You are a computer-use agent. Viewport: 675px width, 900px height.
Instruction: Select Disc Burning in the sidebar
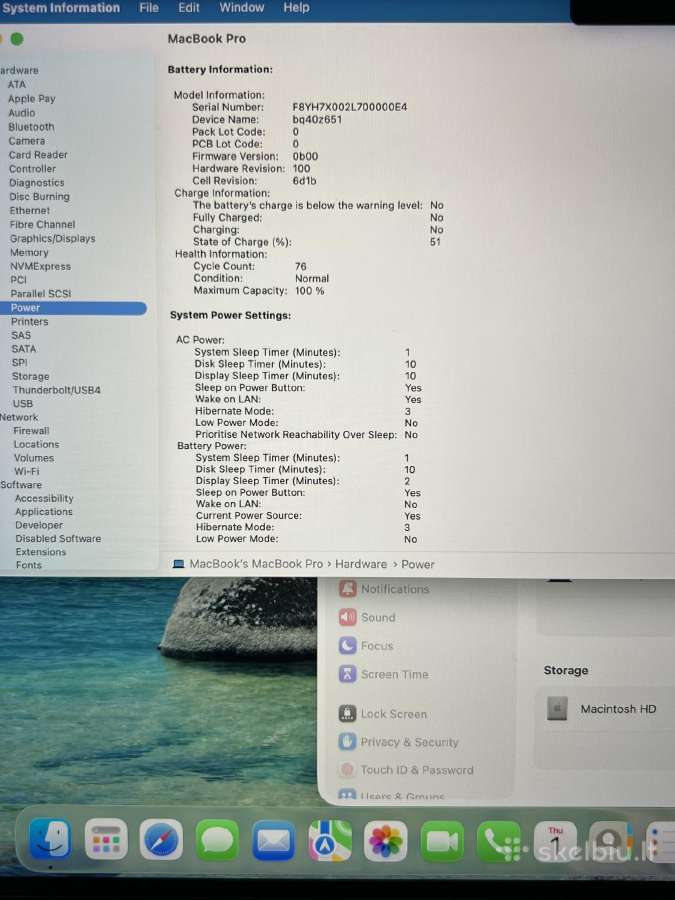[x=39, y=196]
